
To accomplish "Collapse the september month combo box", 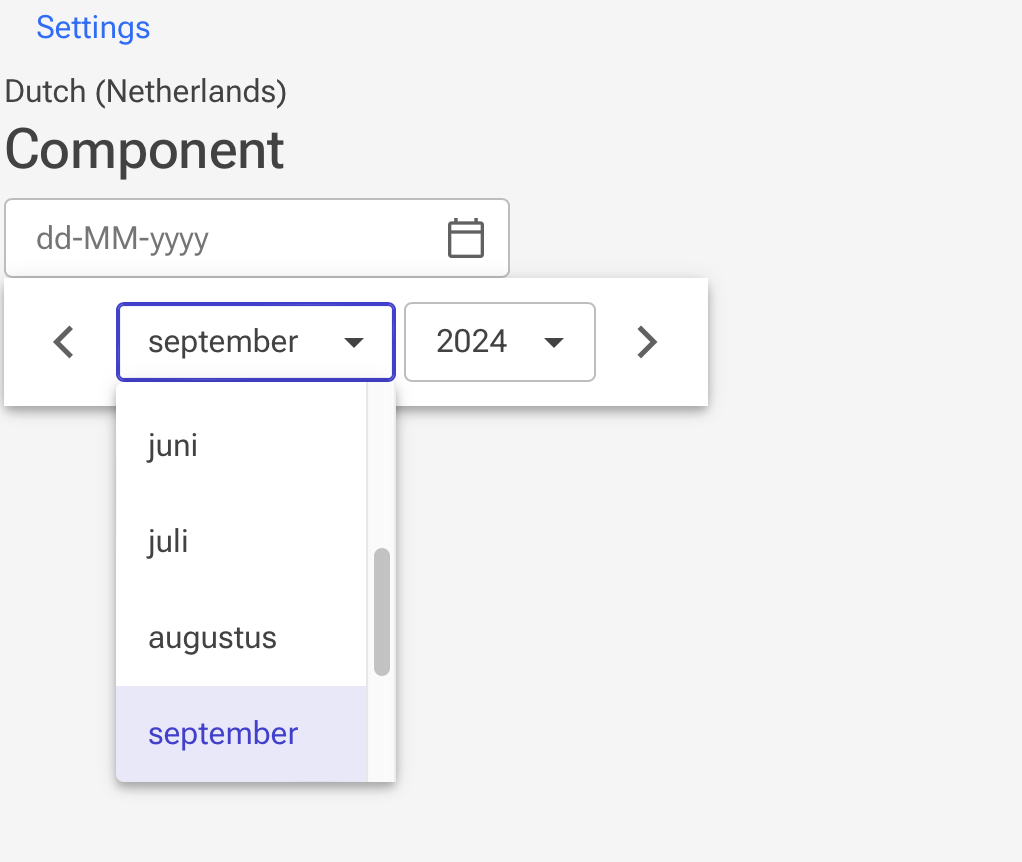I will tap(256, 342).
